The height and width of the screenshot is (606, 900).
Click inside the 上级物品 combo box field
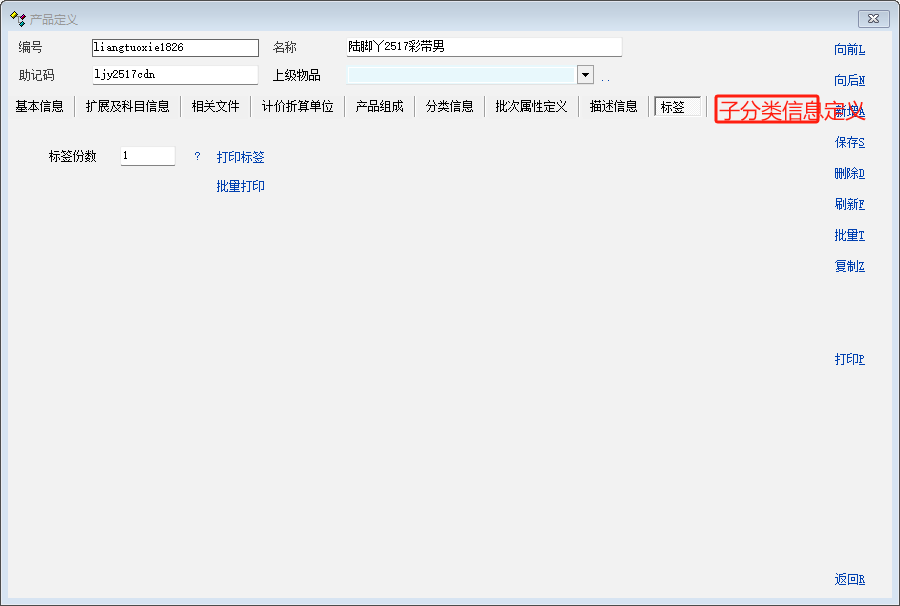(460, 75)
